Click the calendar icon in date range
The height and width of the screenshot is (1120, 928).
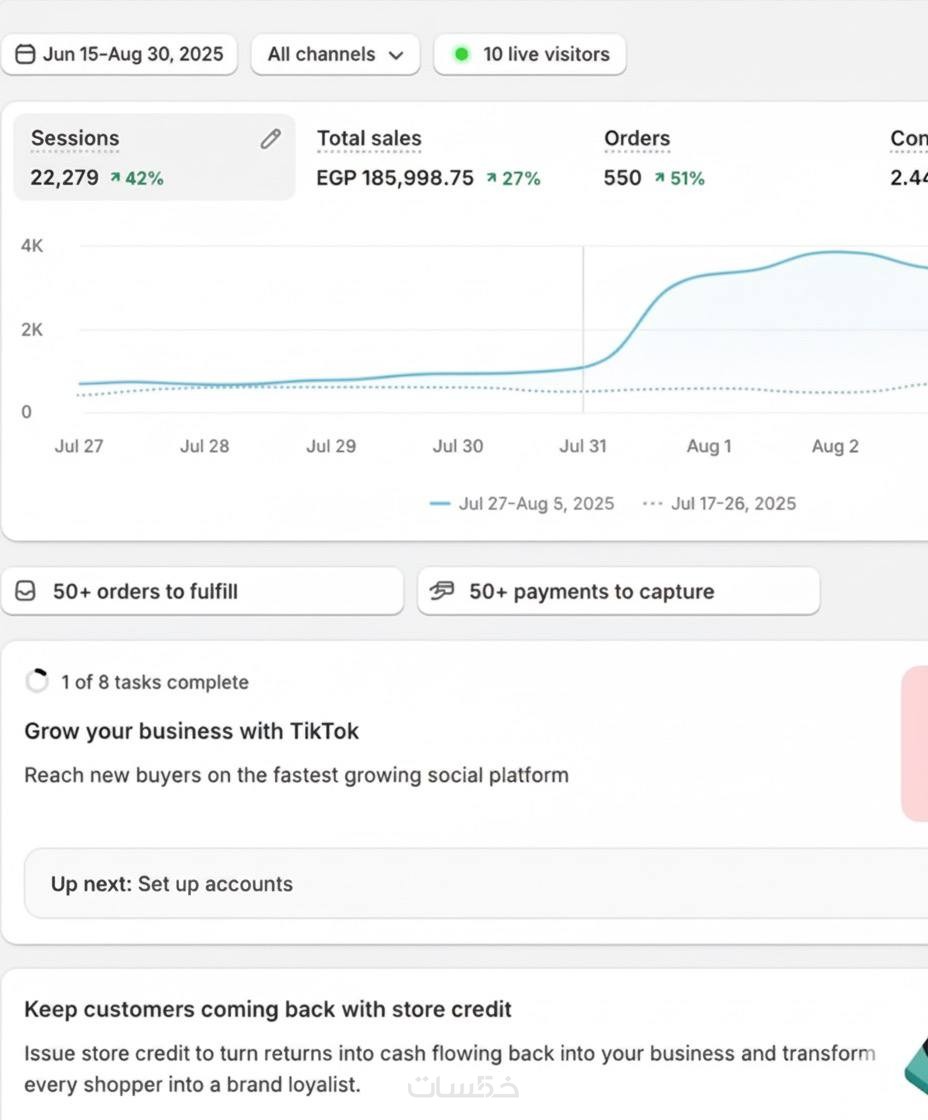[26, 54]
